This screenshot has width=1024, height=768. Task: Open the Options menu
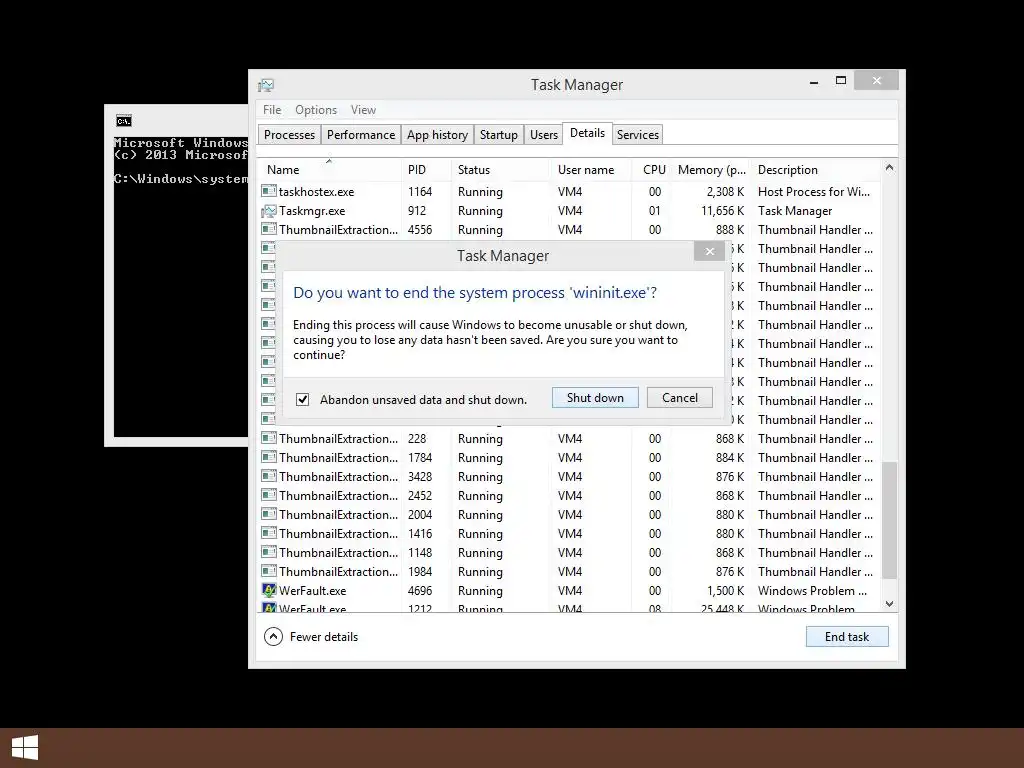pyautogui.click(x=316, y=110)
